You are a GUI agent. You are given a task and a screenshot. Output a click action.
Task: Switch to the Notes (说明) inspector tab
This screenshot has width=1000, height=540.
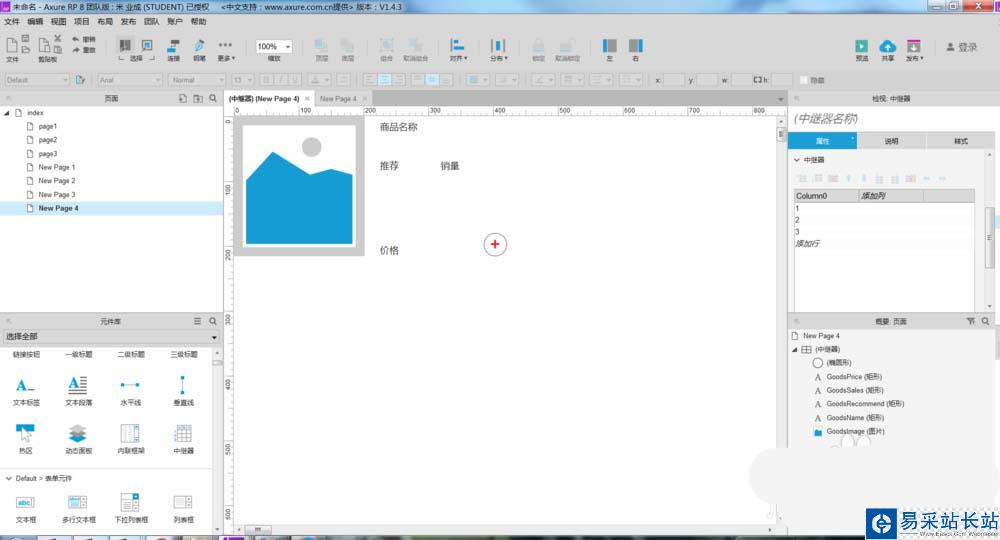[891, 141]
